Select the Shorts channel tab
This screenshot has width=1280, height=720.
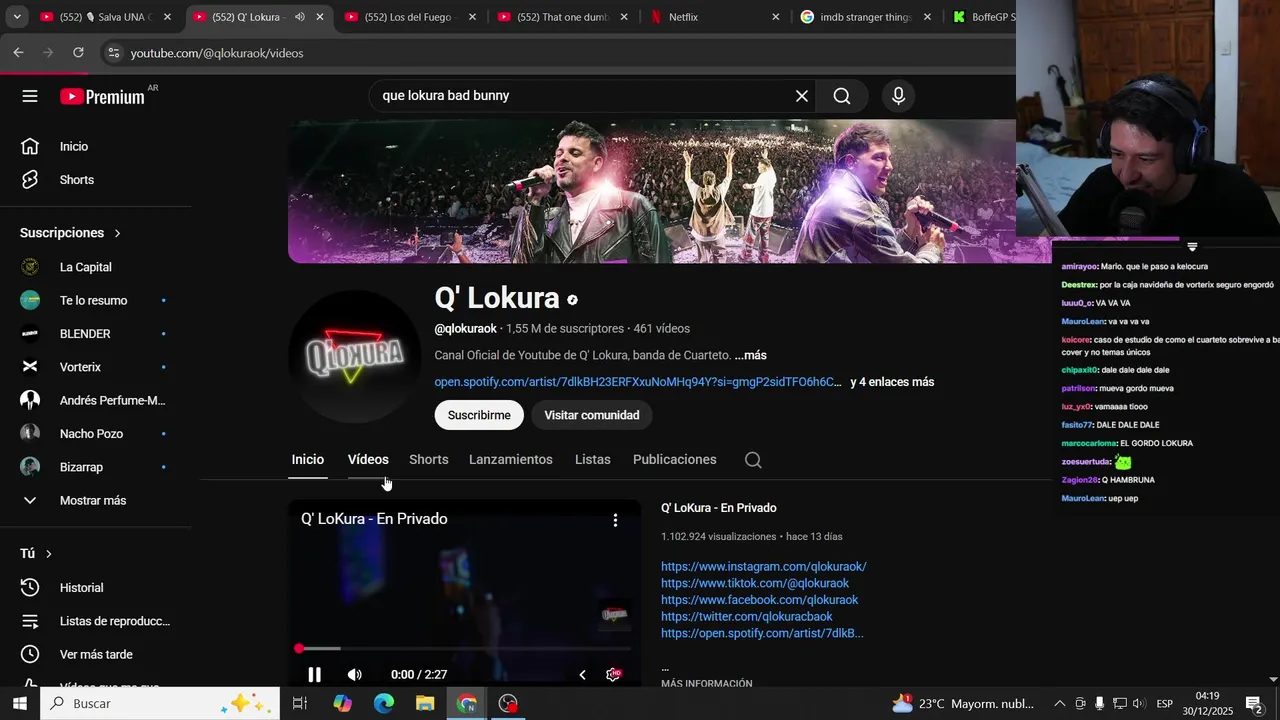click(428, 460)
